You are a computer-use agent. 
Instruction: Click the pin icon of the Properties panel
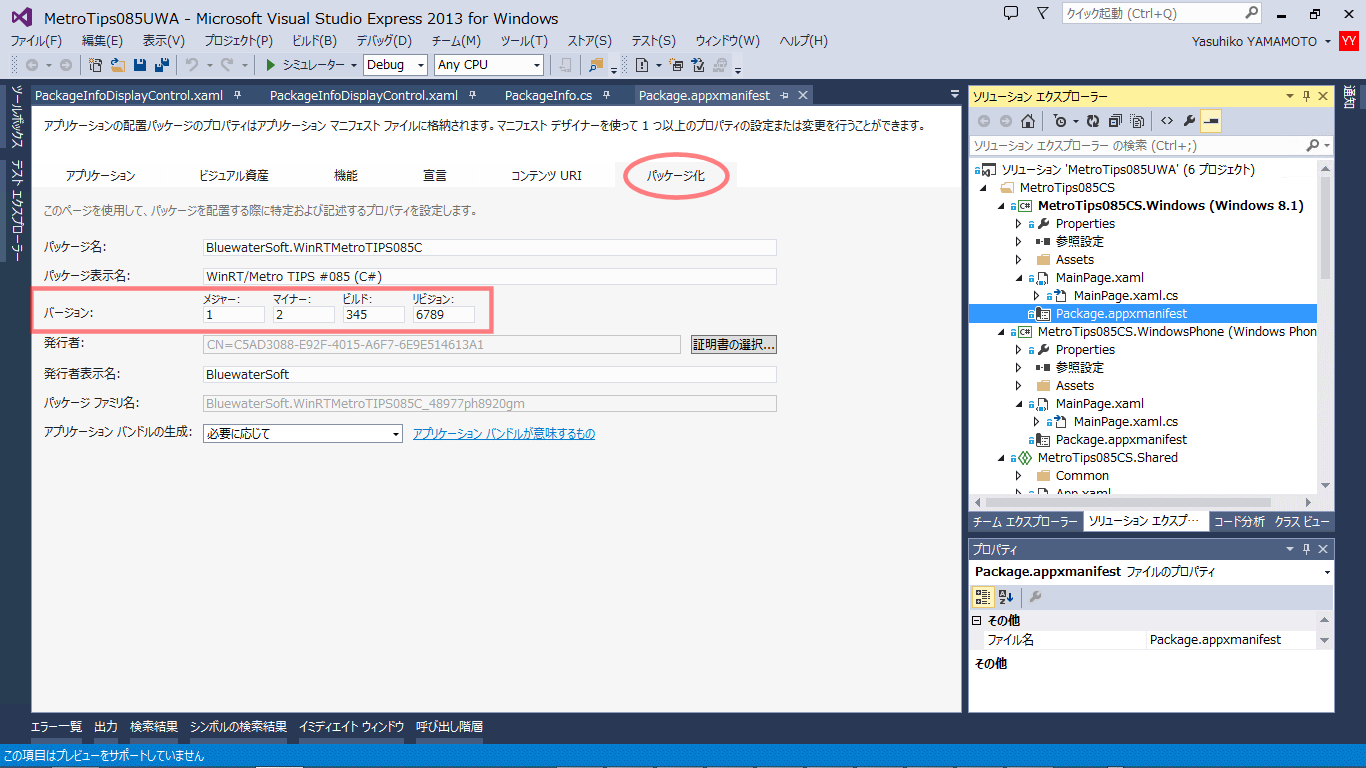coord(1306,549)
